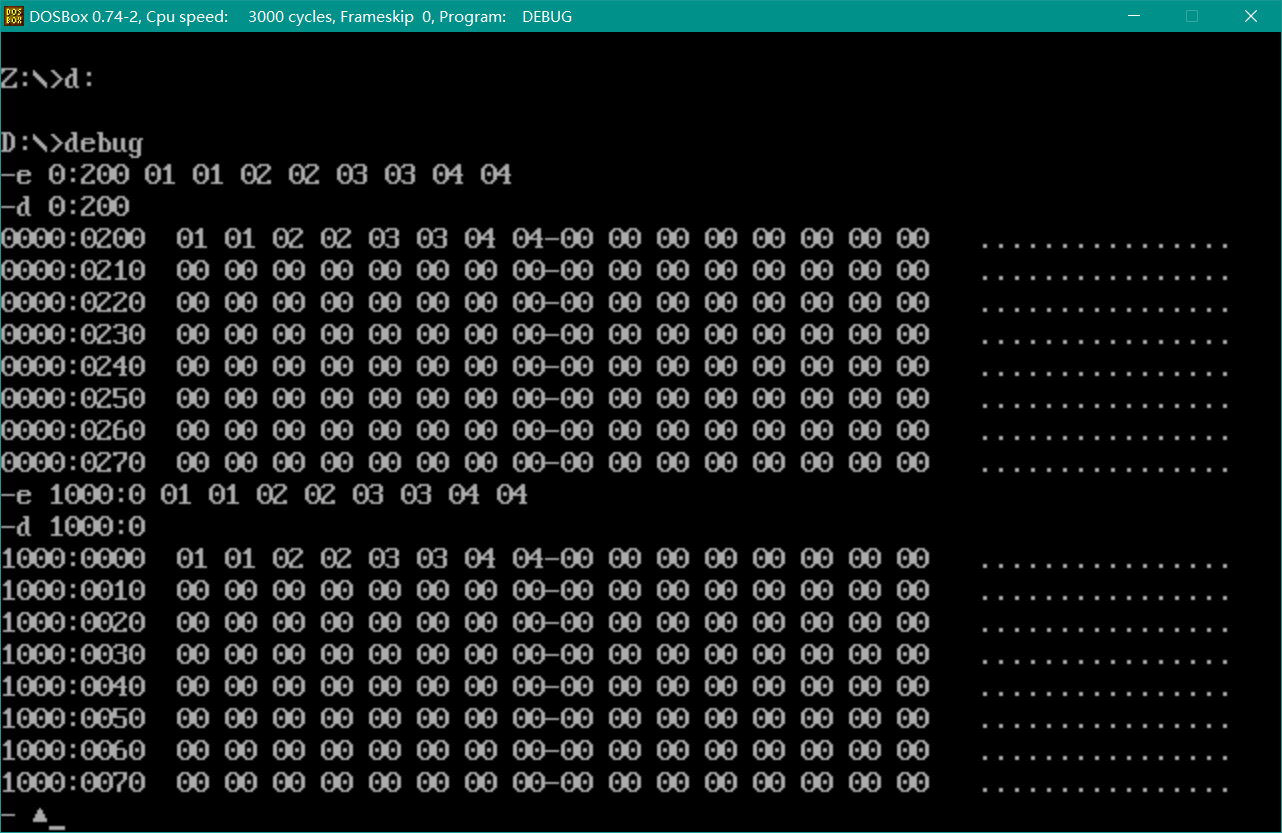1282x833 pixels.
Task: Click the DOSBox icon in title bar
Action: pyautogui.click(x=14, y=16)
